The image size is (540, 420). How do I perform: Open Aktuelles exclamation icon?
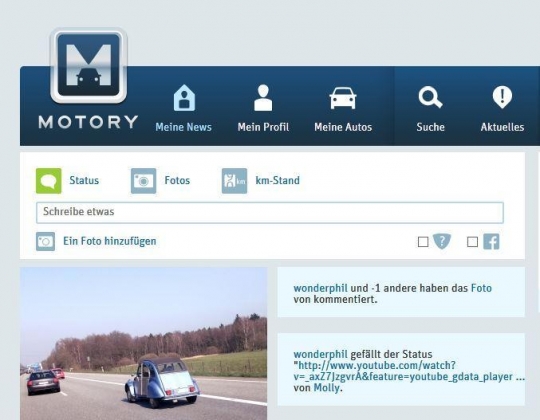[x=502, y=97]
